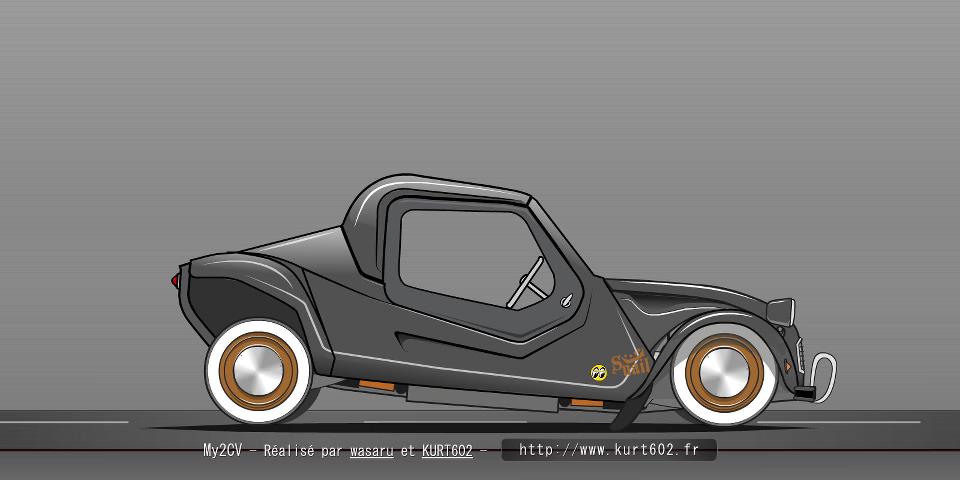
Task: Click the red tail light at the rear
Action: point(176,280)
